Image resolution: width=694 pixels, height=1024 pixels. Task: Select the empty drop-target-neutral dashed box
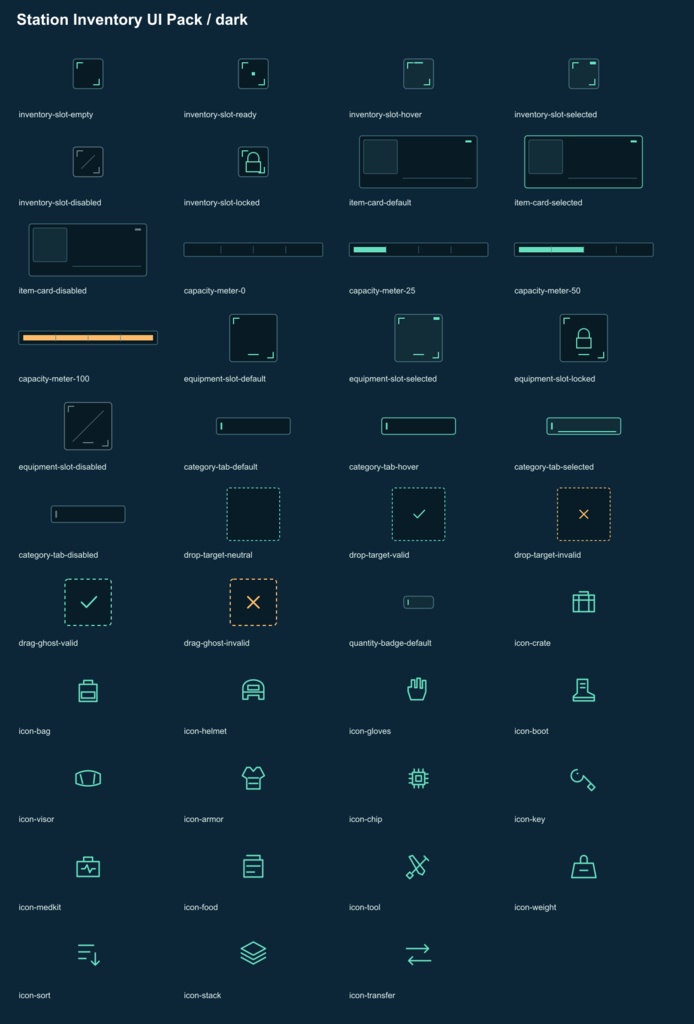[253, 514]
